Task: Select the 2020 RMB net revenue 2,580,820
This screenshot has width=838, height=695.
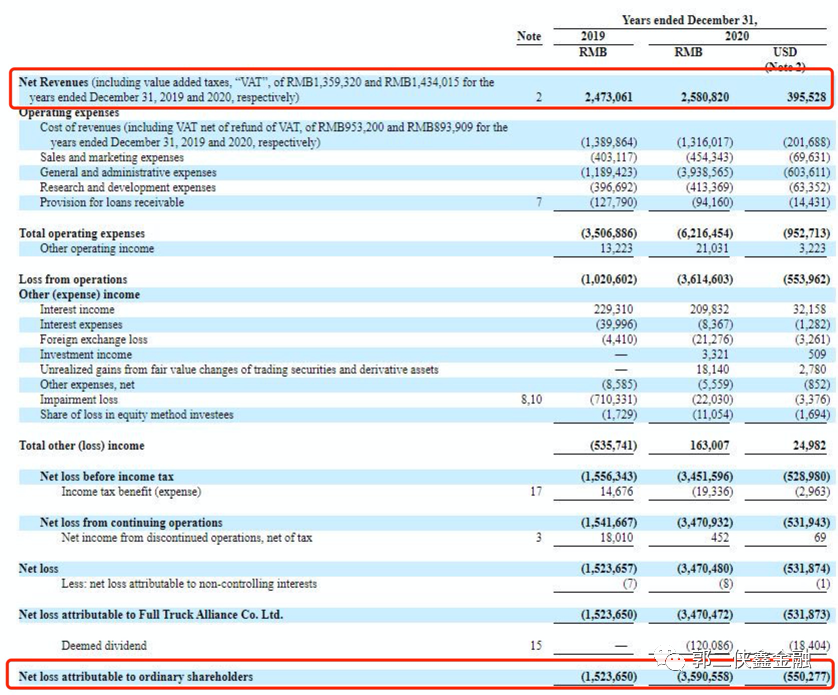Action: [704, 97]
